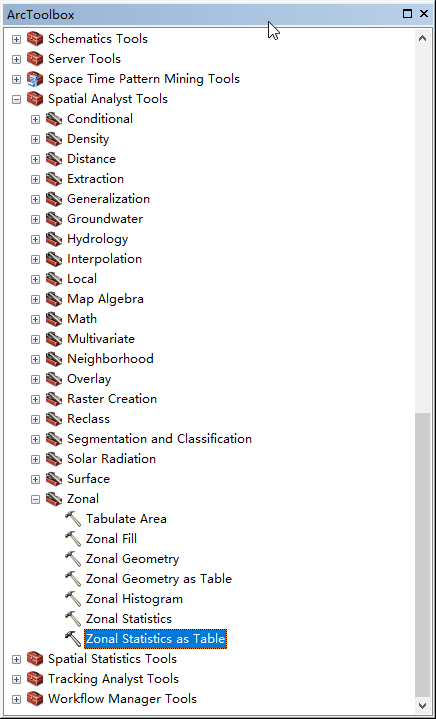
Task: Click the Zonal Histogram hammer tool icon
Action: point(73,599)
